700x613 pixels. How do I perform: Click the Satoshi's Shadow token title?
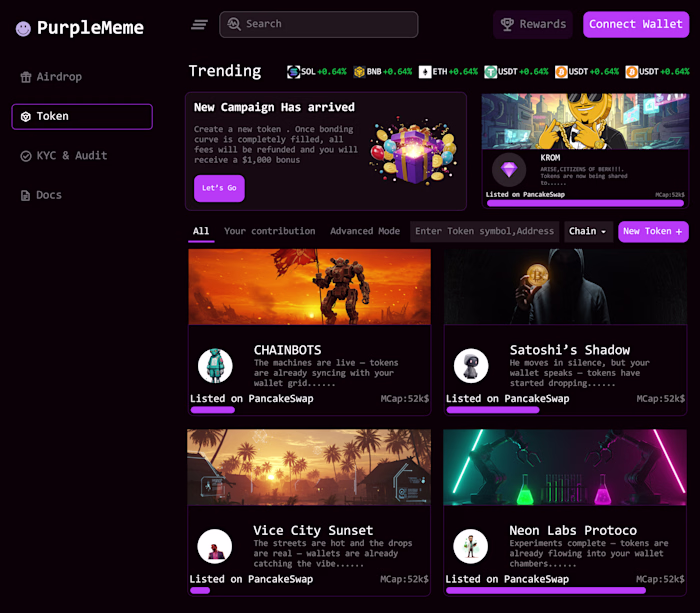coord(570,350)
